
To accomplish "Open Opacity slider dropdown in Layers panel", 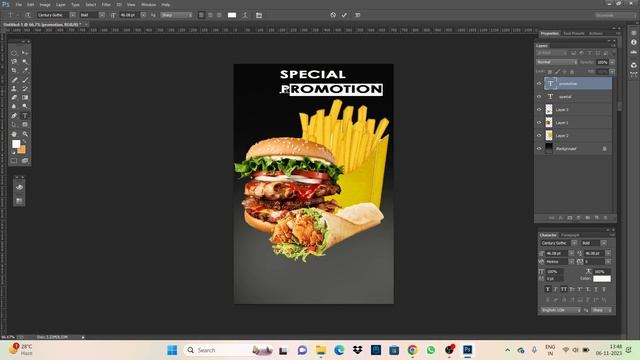I will [x=612, y=62].
